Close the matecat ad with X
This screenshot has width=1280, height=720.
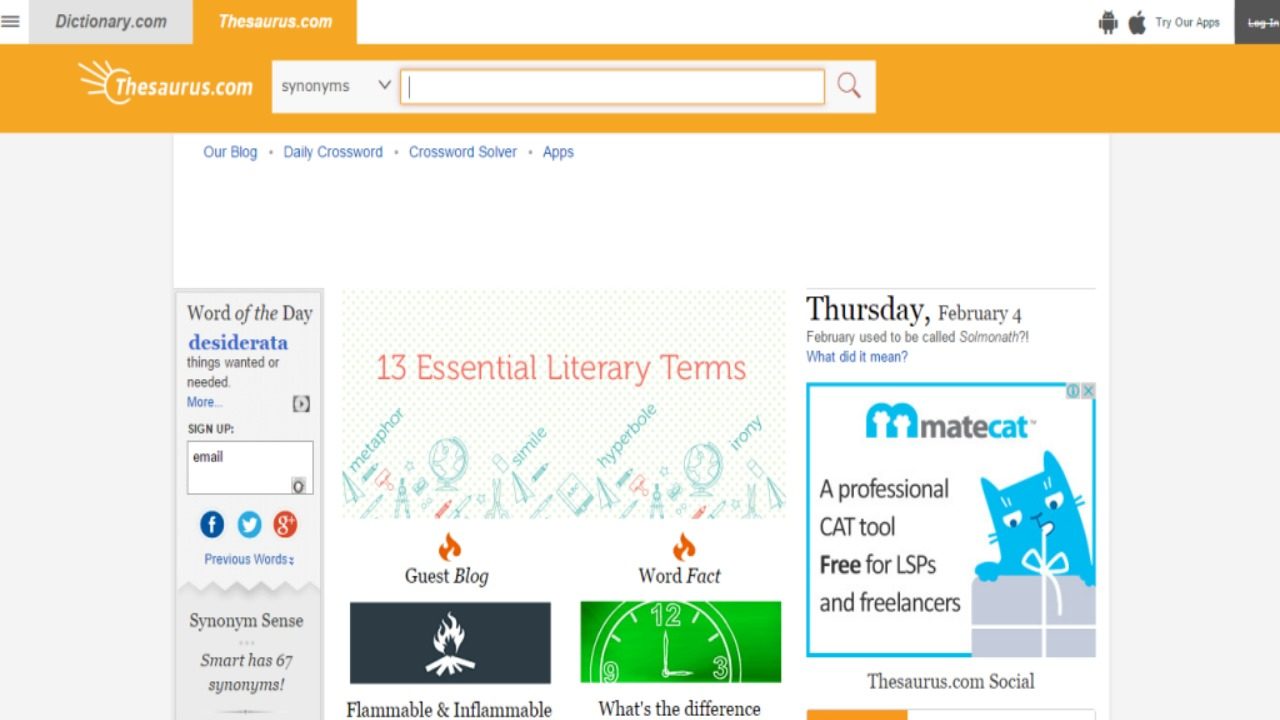(1088, 391)
